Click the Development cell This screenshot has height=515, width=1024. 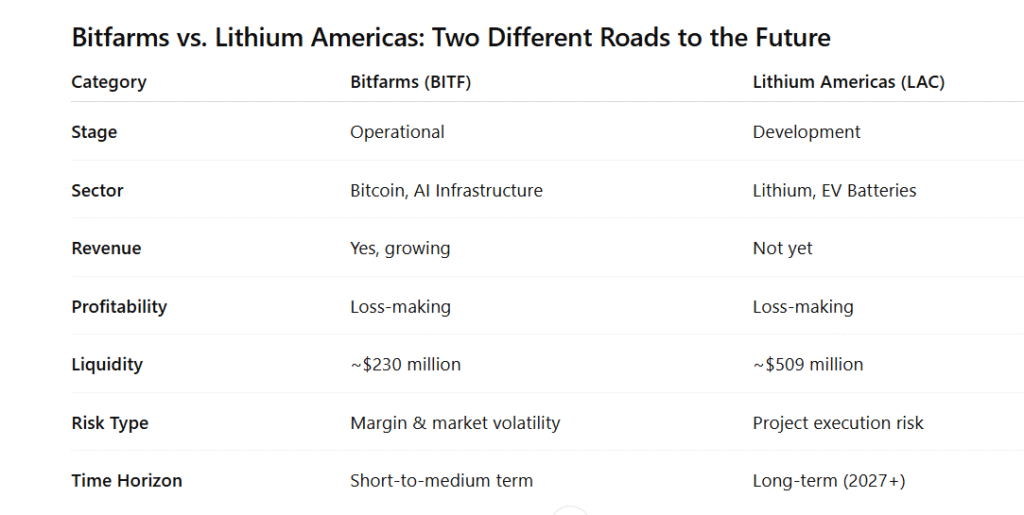tap(806, 132)
